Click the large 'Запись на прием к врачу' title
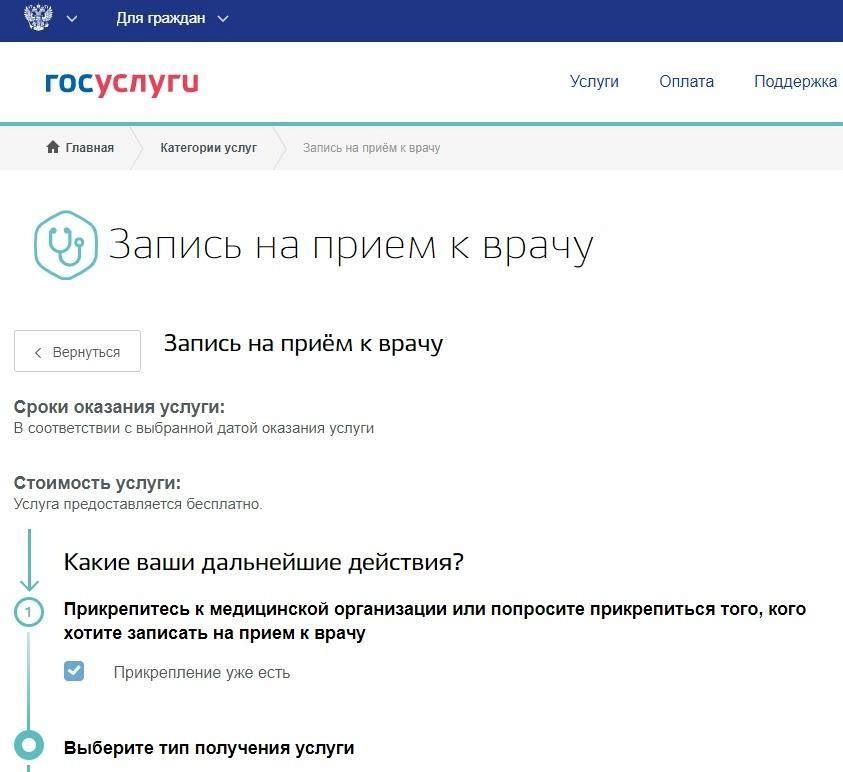843x772 pixels. point(351,246)
